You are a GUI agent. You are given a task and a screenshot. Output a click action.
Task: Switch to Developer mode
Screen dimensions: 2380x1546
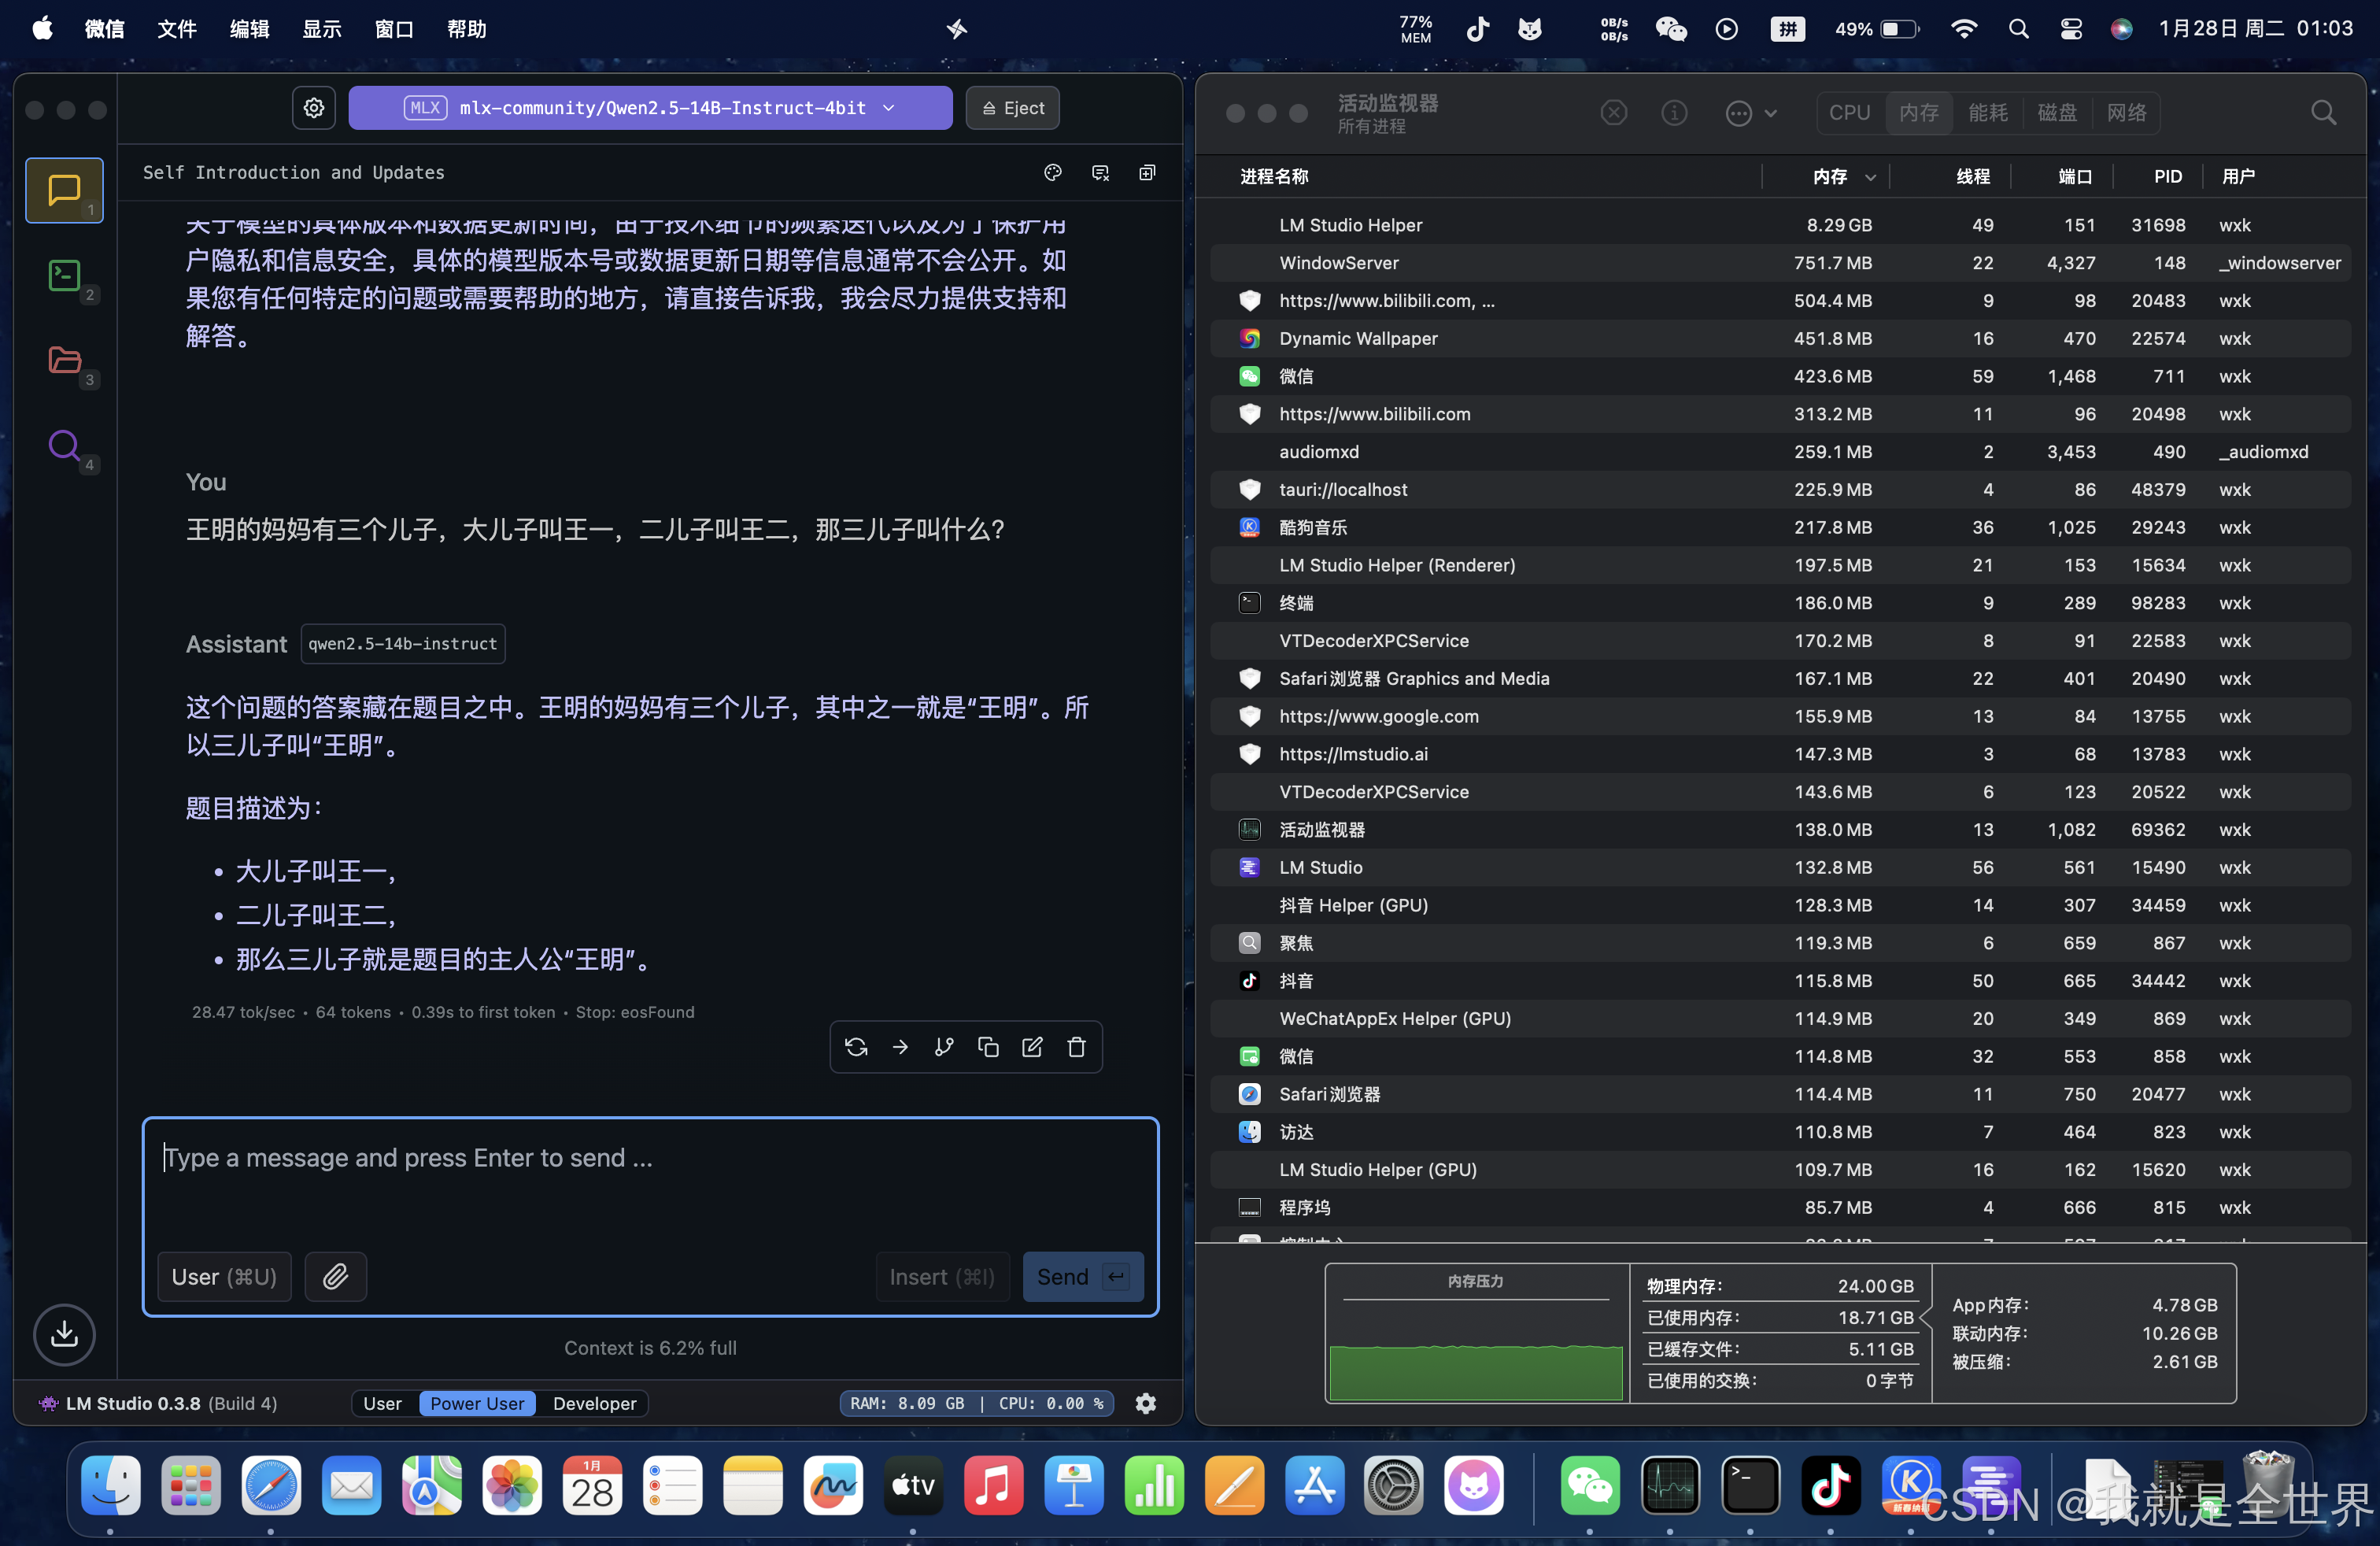click(x=594, y=1403)
